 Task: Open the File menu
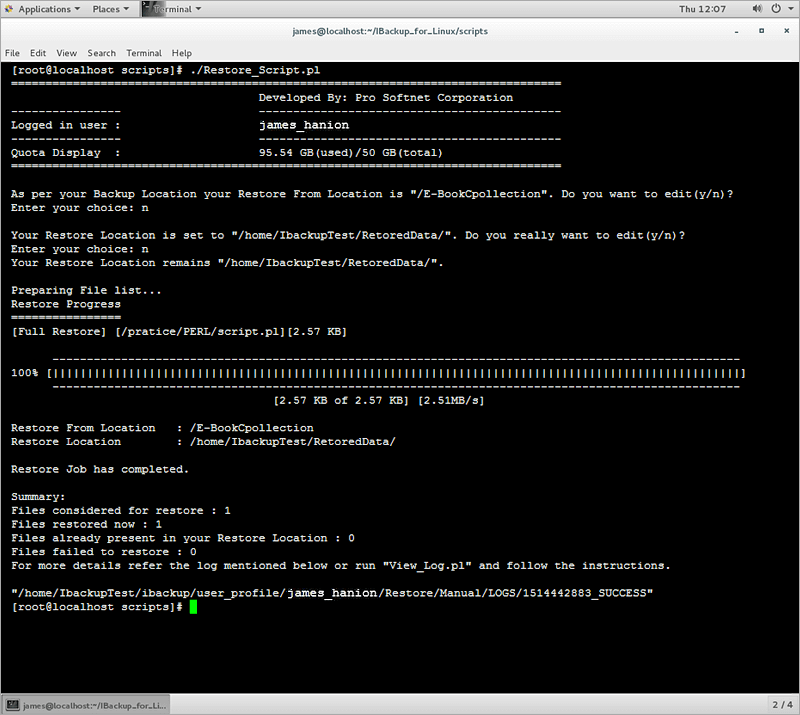(x=12, y=53)
